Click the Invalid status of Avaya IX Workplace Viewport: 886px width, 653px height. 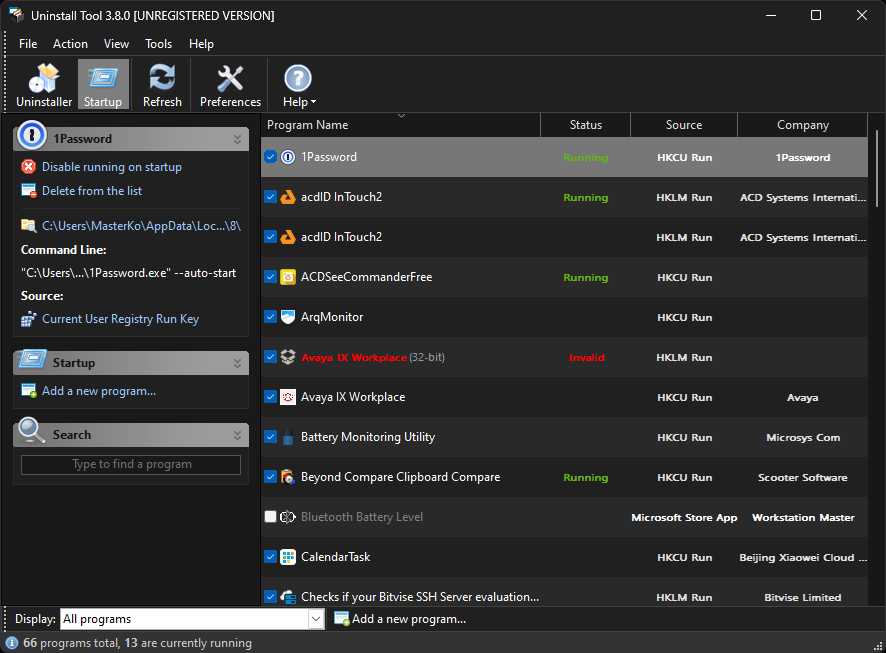pos(587,358)
